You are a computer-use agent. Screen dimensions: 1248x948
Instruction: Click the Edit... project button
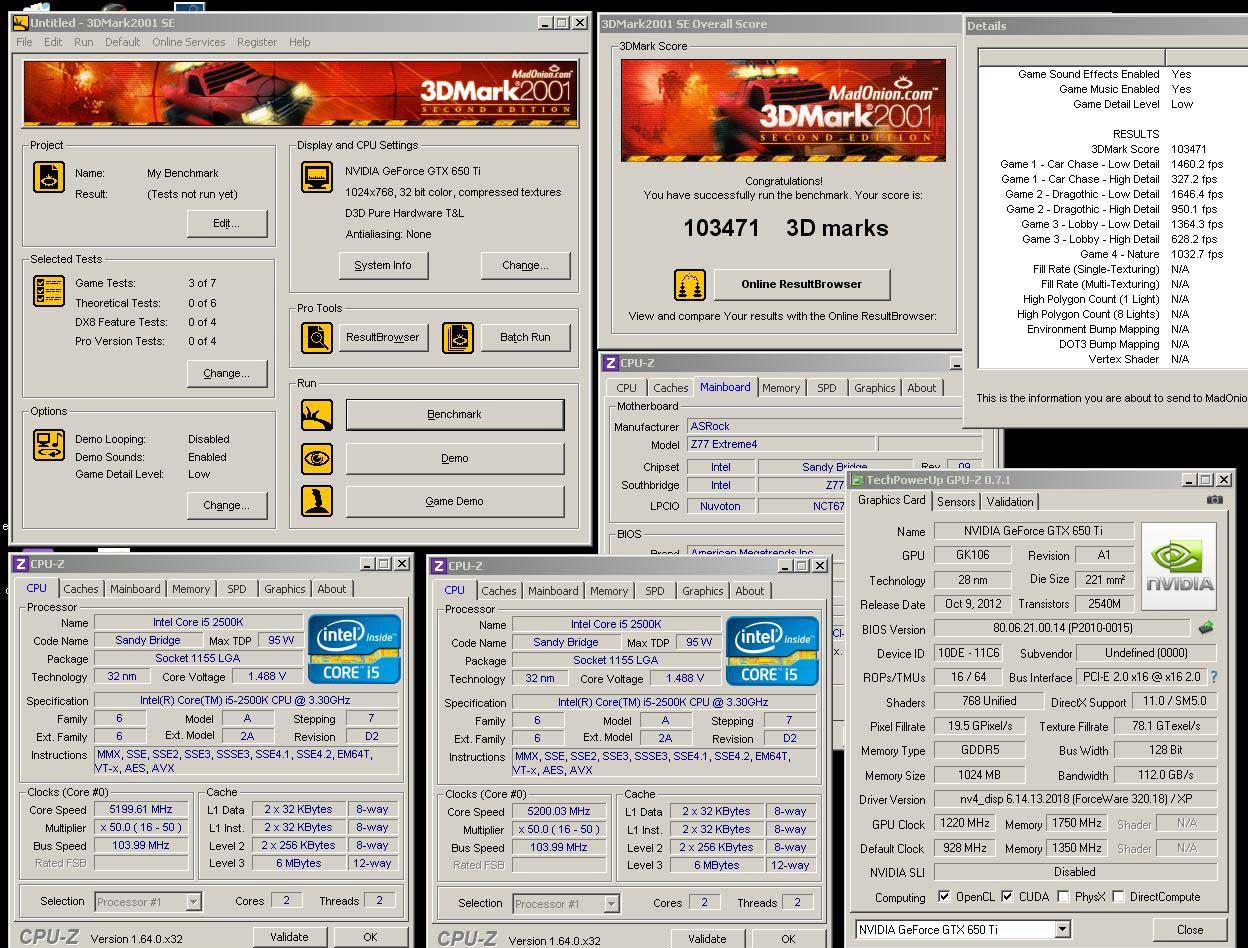coord(227,223)
